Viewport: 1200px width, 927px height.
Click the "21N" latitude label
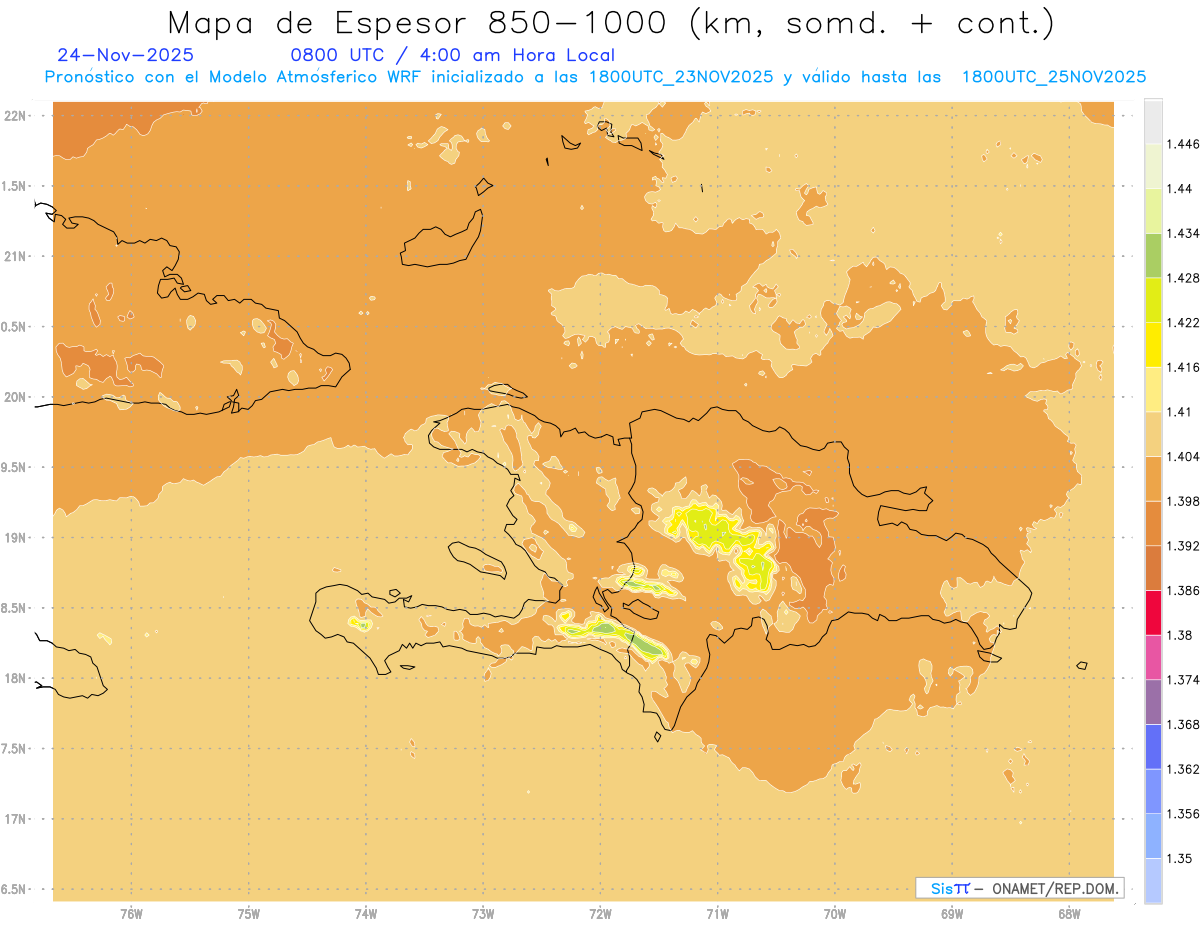pyautogui.click(x=15, y=256)
